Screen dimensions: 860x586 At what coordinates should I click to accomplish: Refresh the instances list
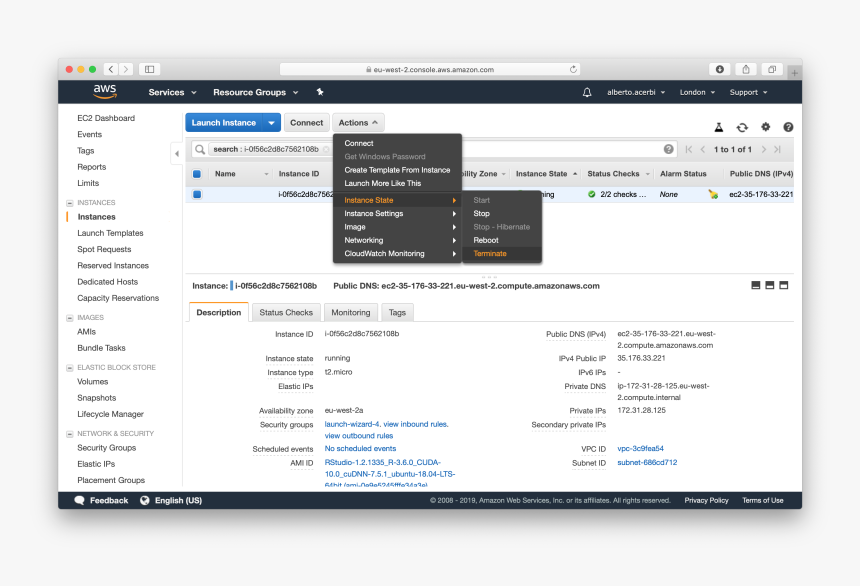742,127
